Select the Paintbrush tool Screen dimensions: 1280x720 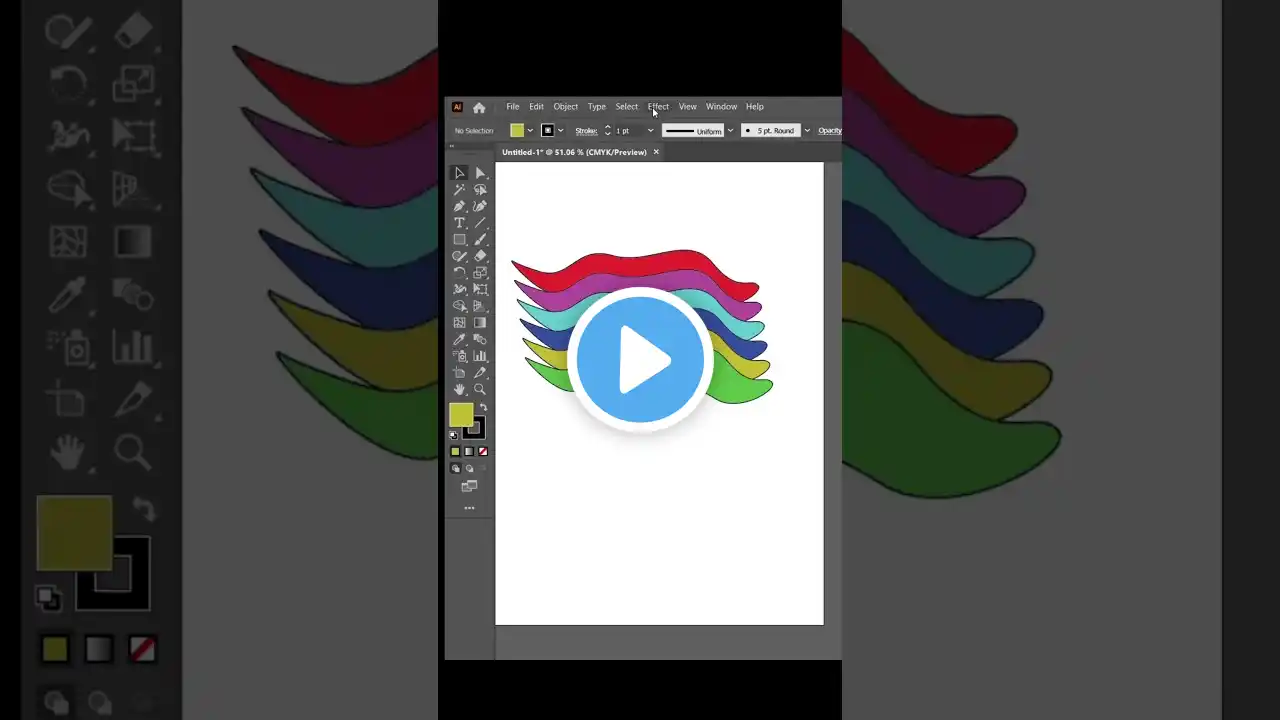tap(480, 240)
